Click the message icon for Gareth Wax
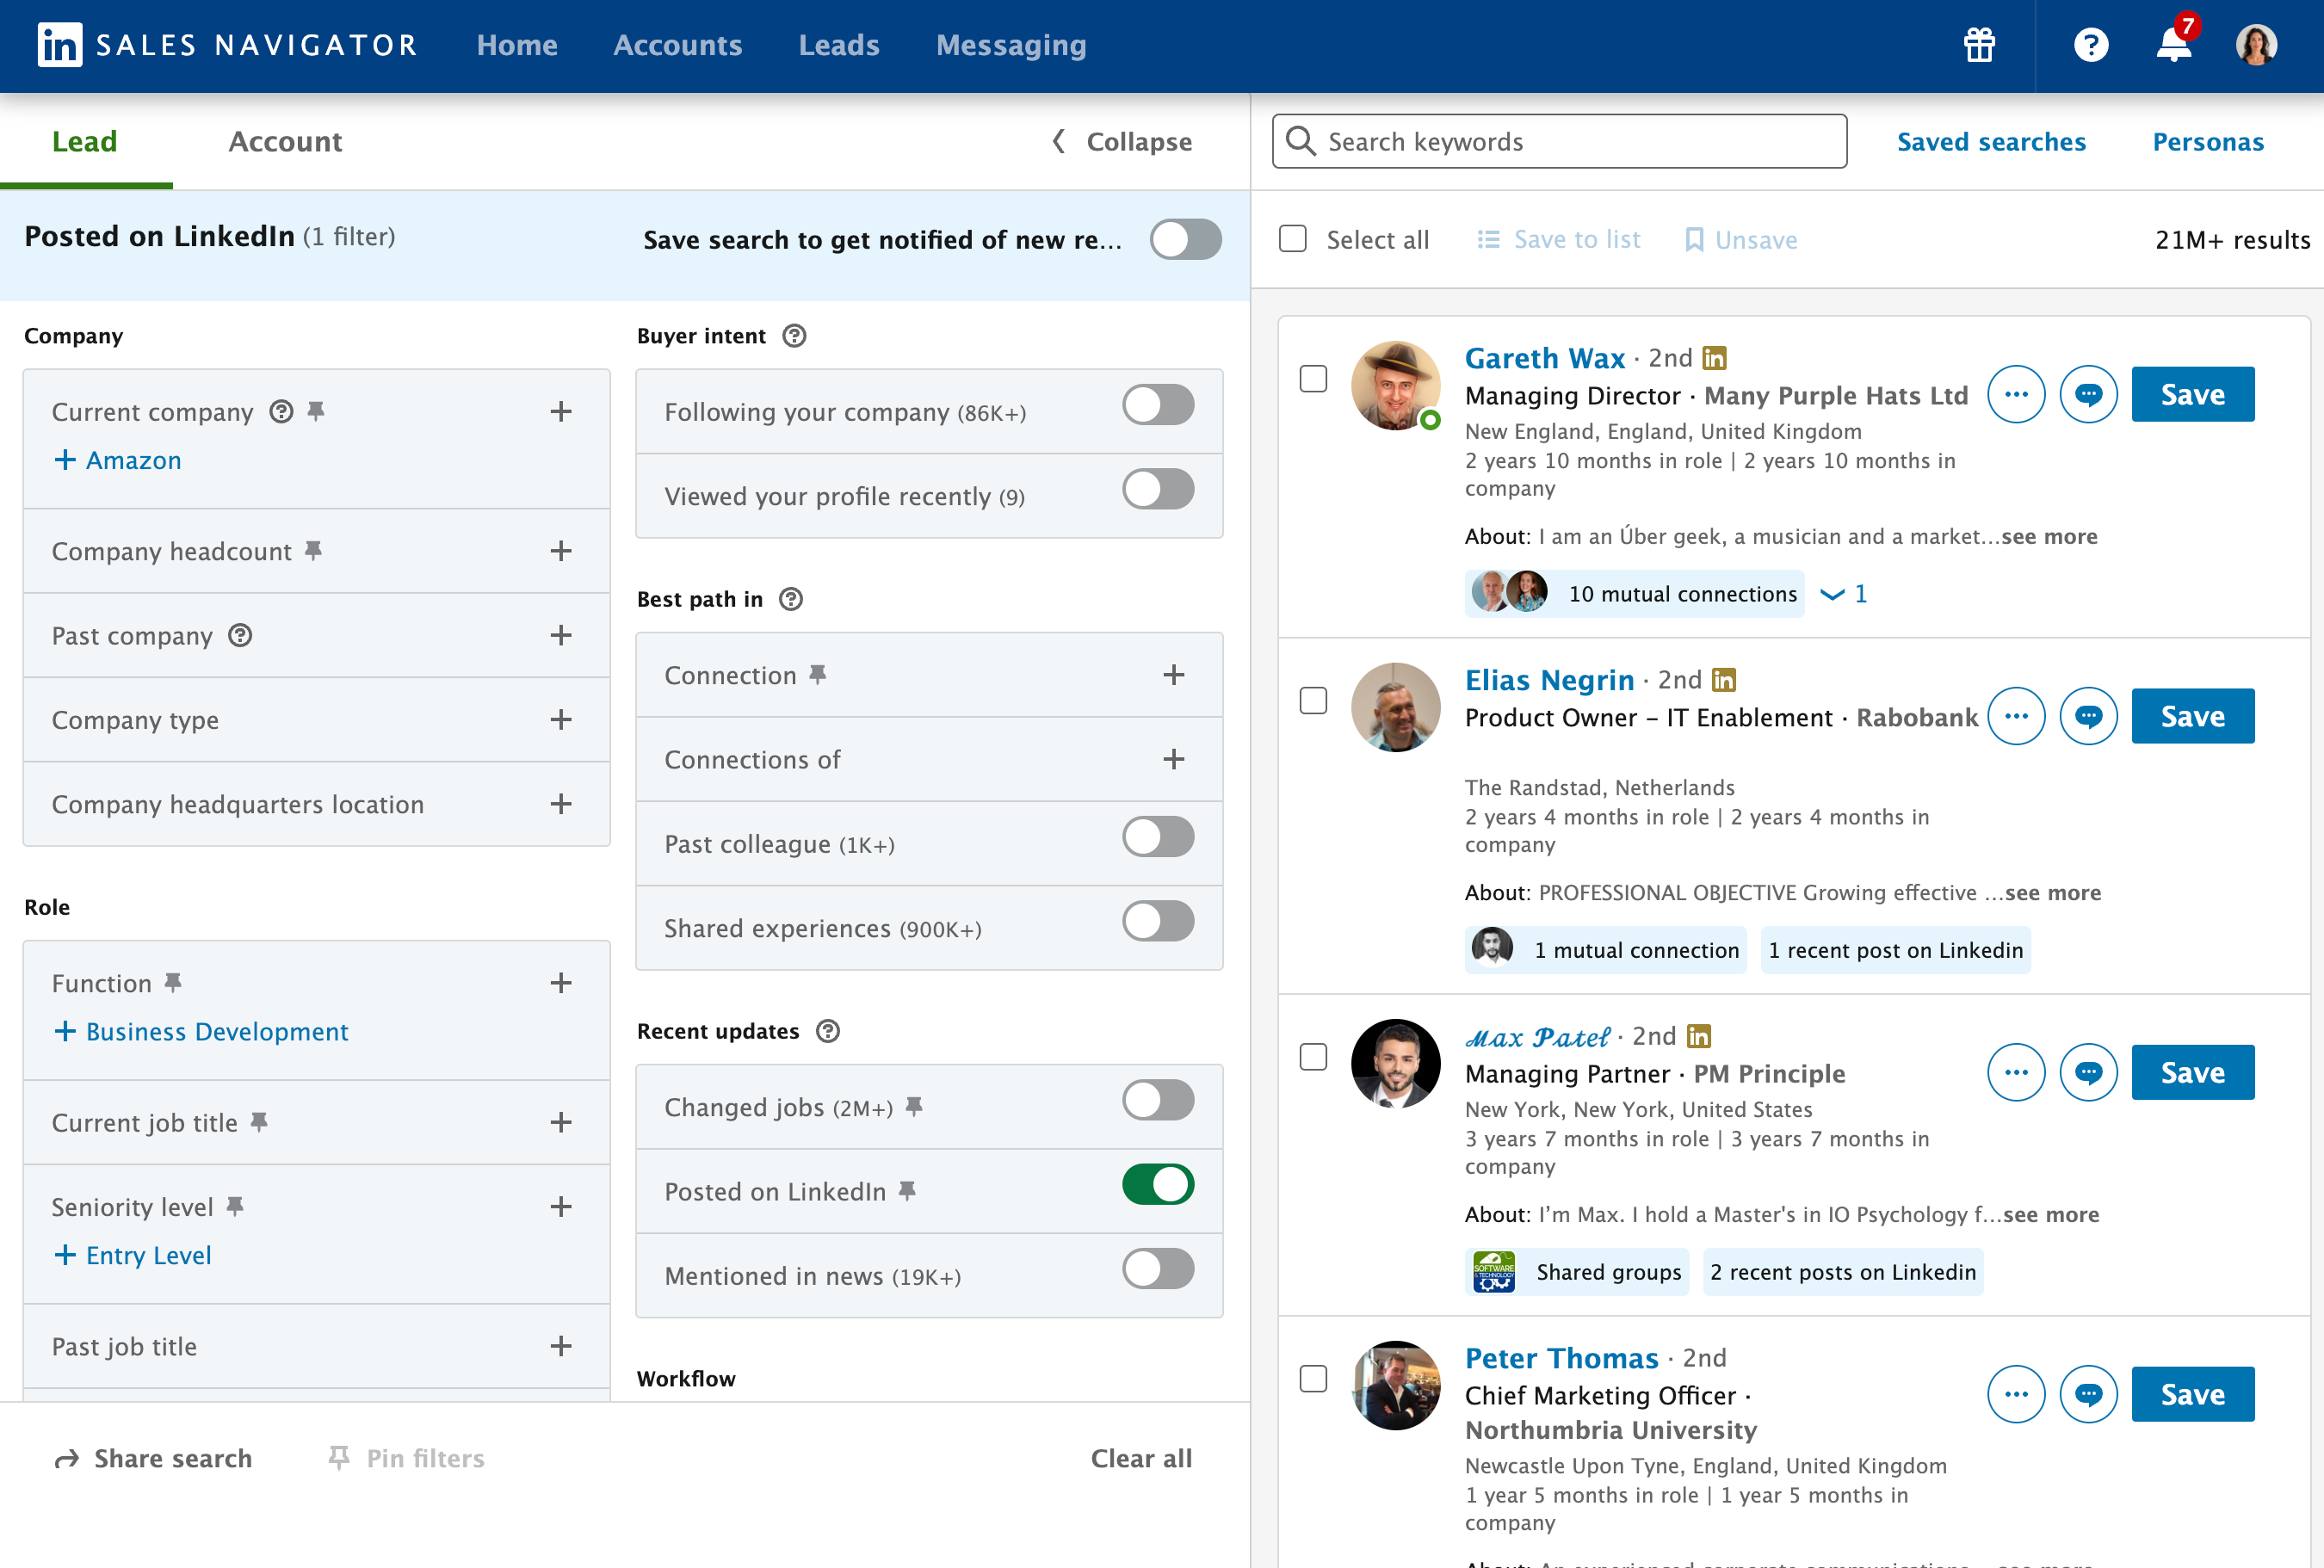Screen dimensions: 2324x1568 (2088, 394)
